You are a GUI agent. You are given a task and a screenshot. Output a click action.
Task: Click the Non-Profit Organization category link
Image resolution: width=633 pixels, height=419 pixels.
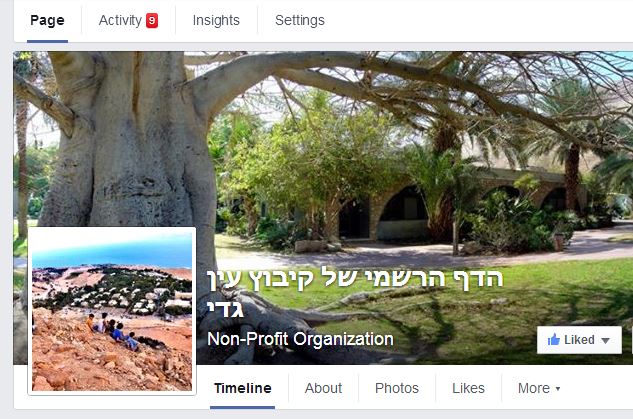pos(300,339)
